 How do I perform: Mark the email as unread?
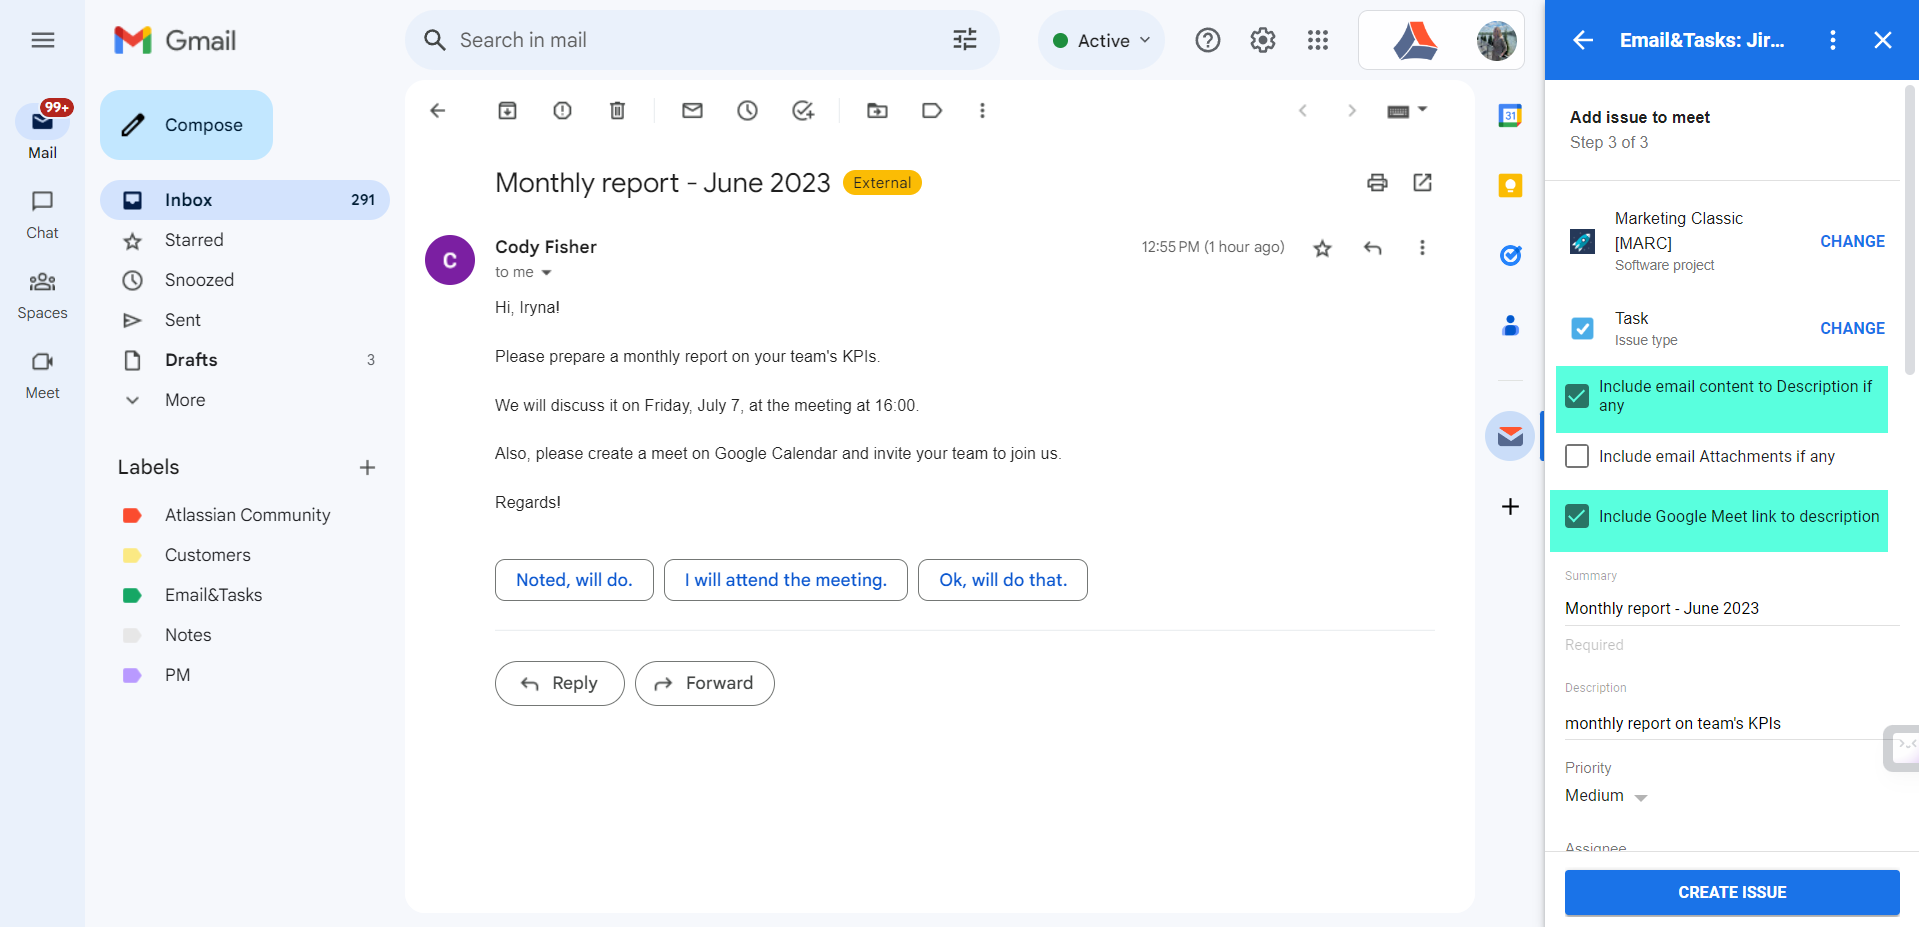[692, 111]
